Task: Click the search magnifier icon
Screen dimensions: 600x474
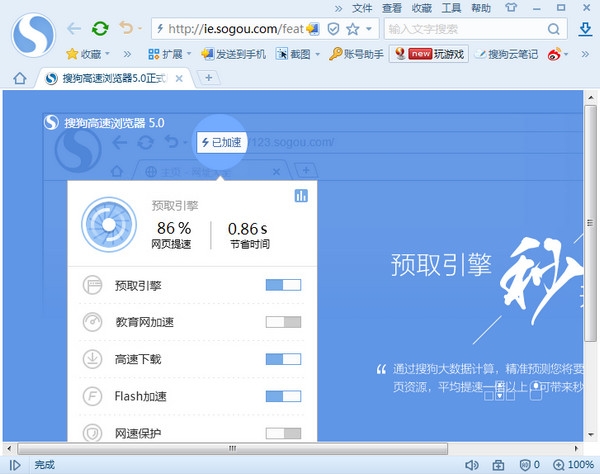Action: coord(554,29)
